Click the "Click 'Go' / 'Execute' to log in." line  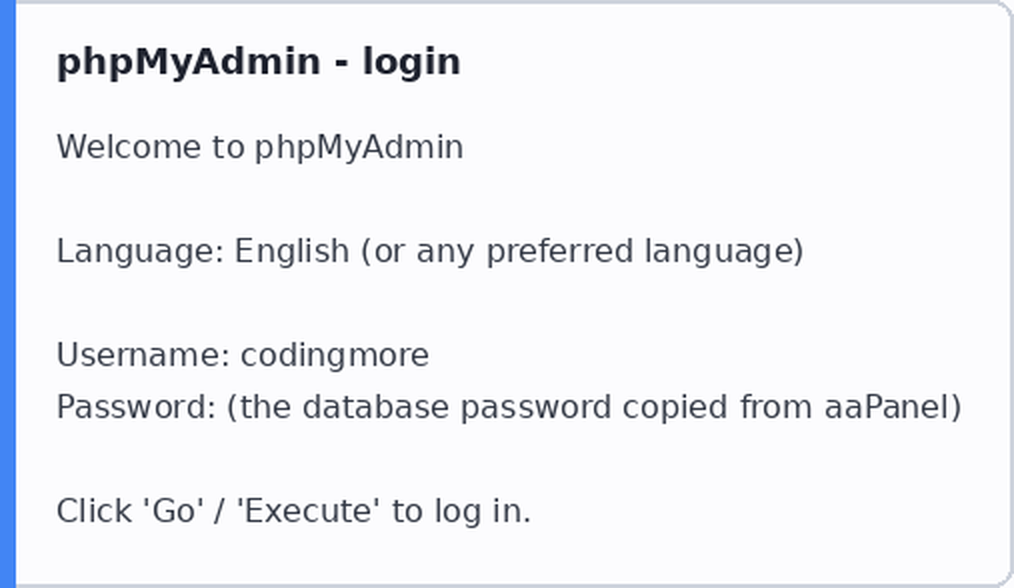click(294, 511)
